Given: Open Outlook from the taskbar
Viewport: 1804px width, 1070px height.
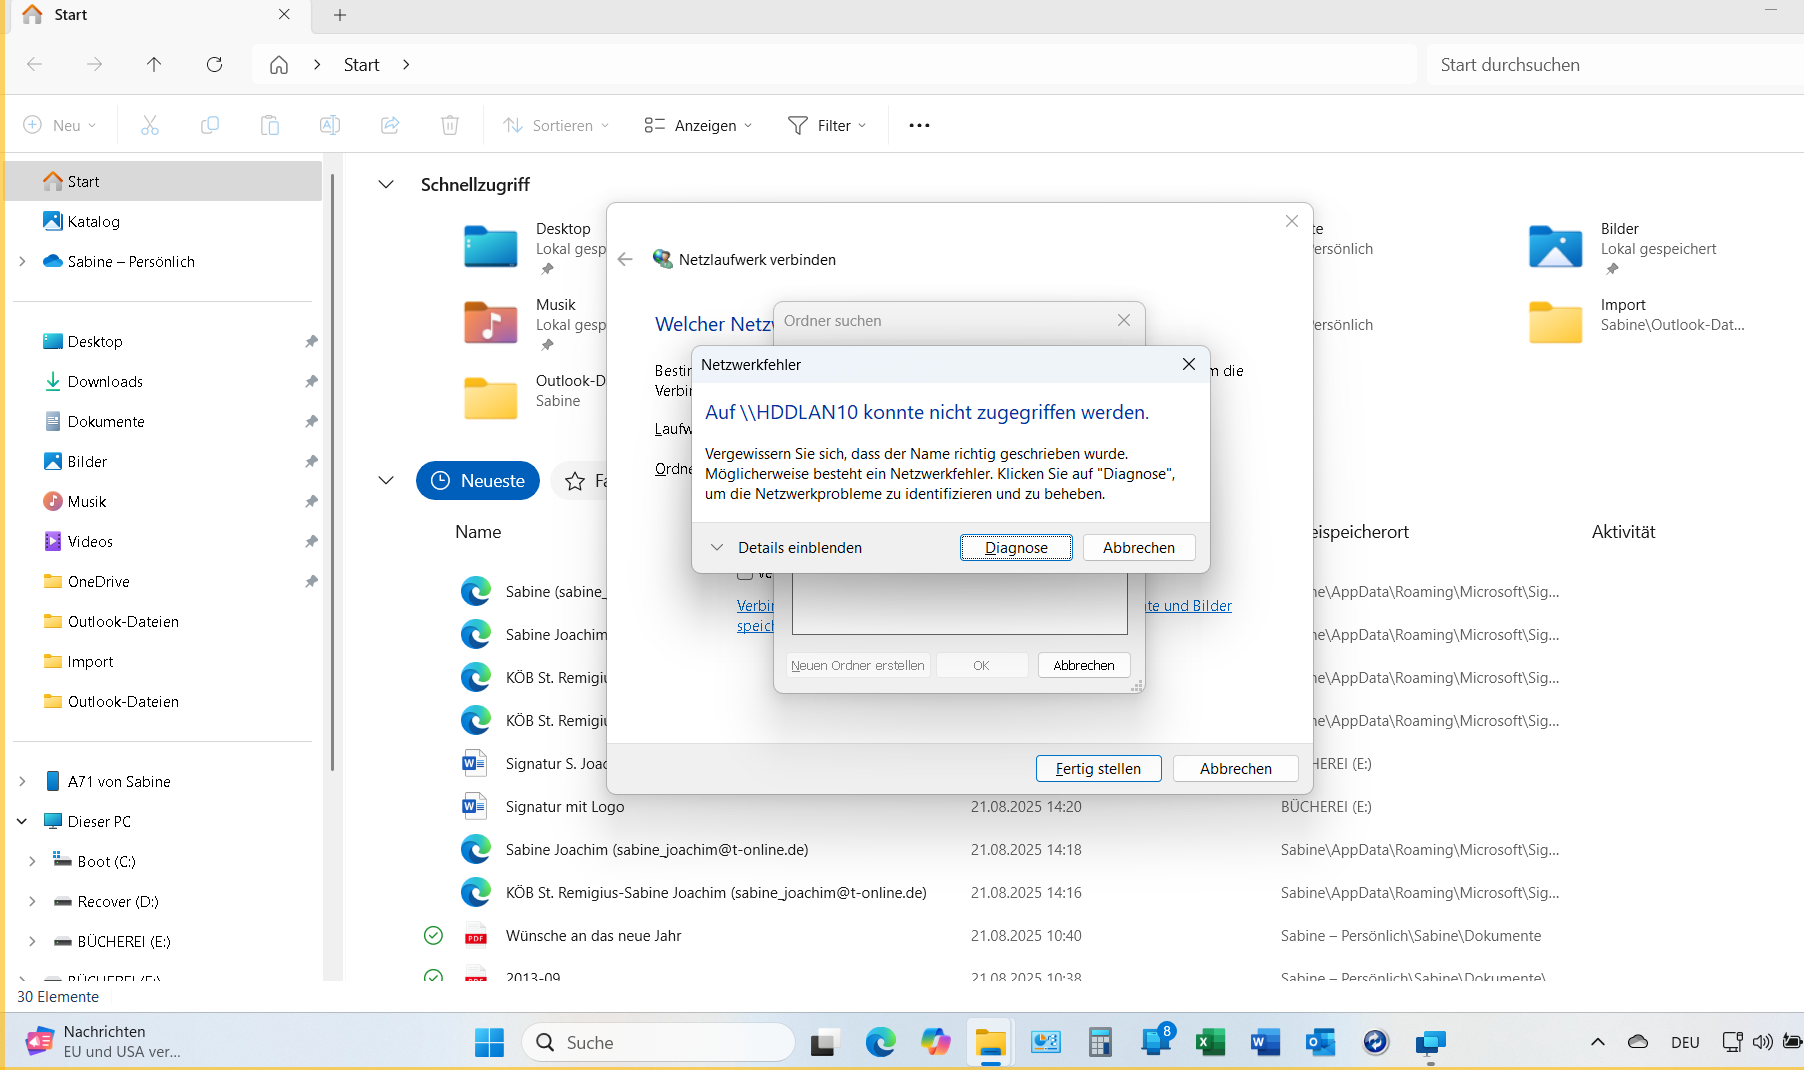Looking at the screenshot, I should click(x=1320, y=1042).
